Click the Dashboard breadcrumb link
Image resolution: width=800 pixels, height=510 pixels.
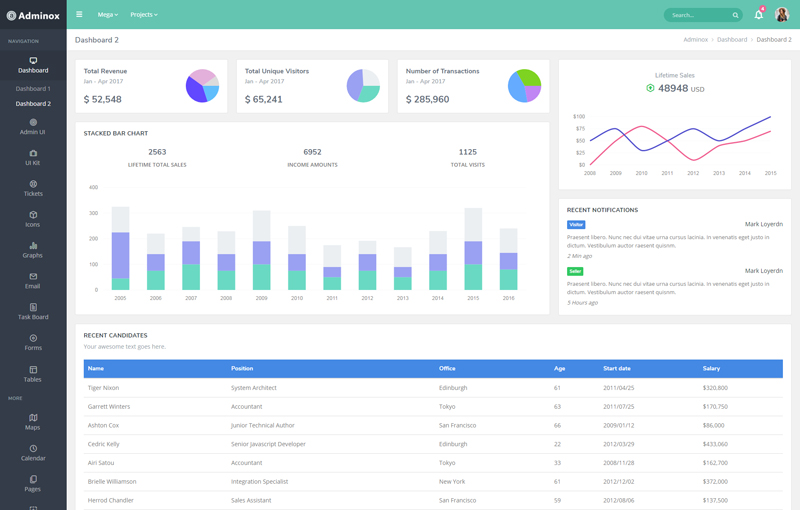tap(731, 40)
